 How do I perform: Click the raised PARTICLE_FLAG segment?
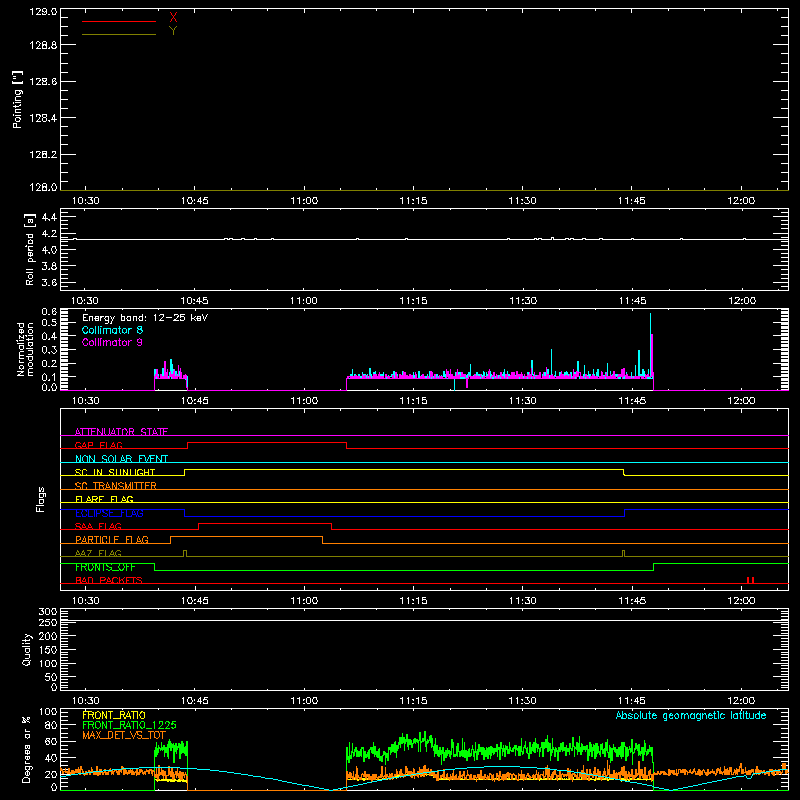pyautogui.click(x=246, y=537)
